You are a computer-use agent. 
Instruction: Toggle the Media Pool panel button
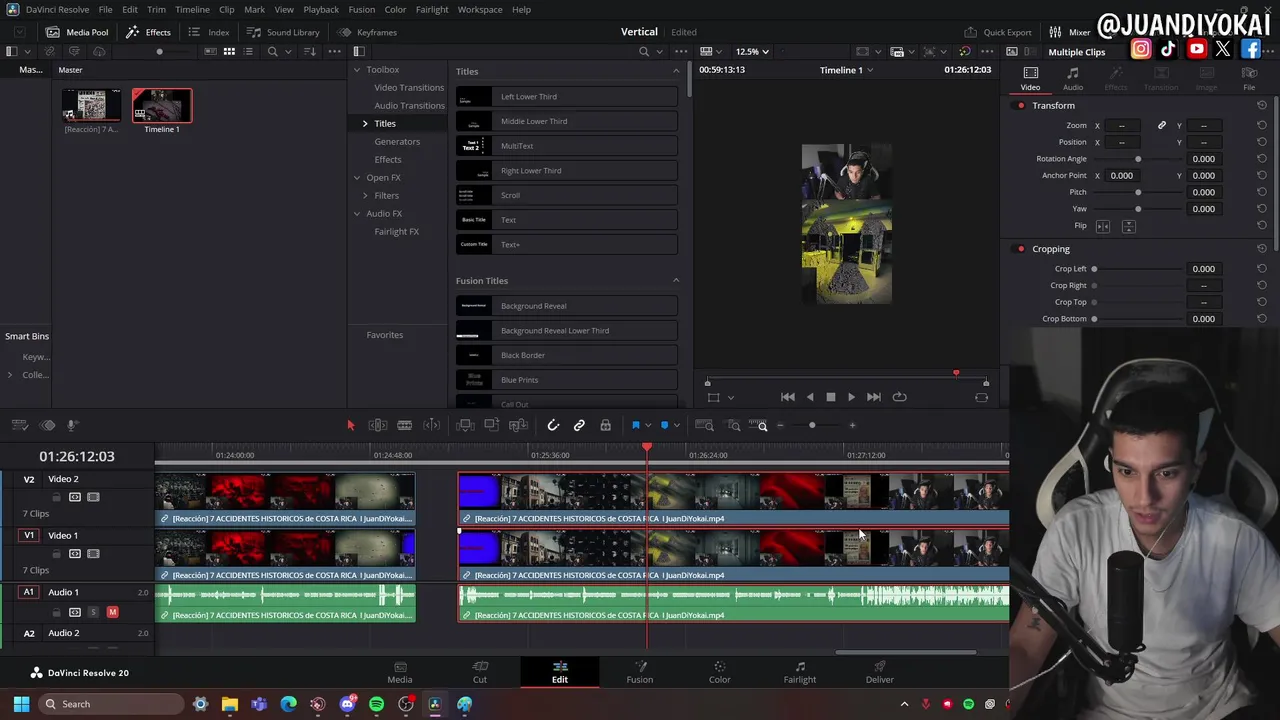[77, 32]
